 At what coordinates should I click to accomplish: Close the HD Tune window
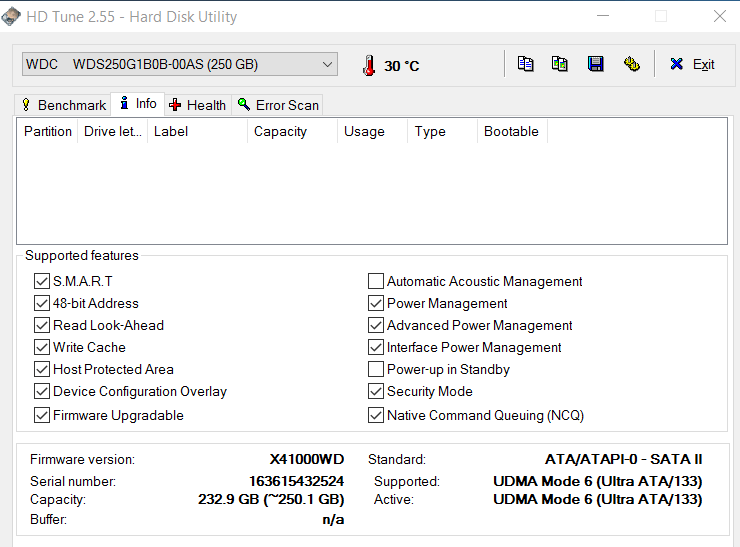tap(720, 16)
